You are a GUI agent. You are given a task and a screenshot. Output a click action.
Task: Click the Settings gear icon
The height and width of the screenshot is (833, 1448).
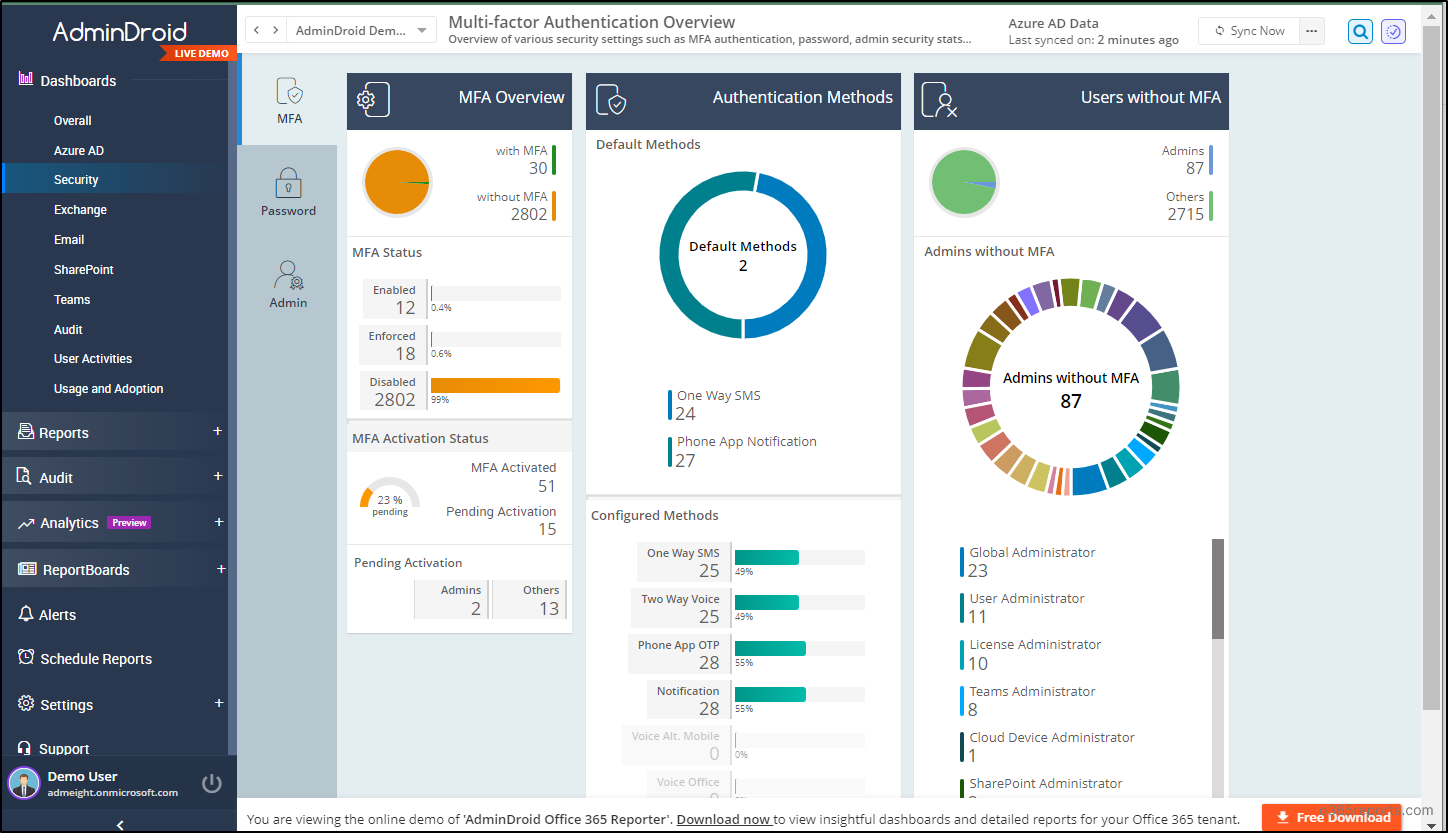pos(26,703)
